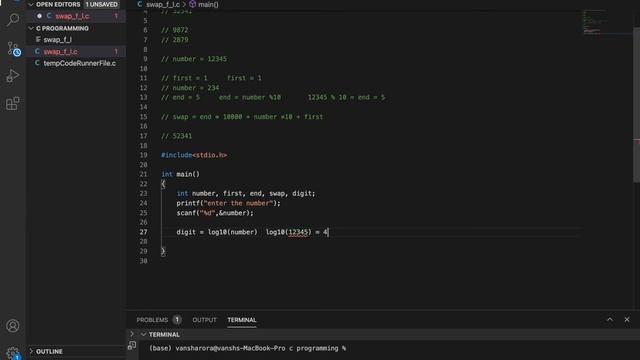This screenshot has width=640, height=360.
Task: Open the Extensions view
Action: 13,103
